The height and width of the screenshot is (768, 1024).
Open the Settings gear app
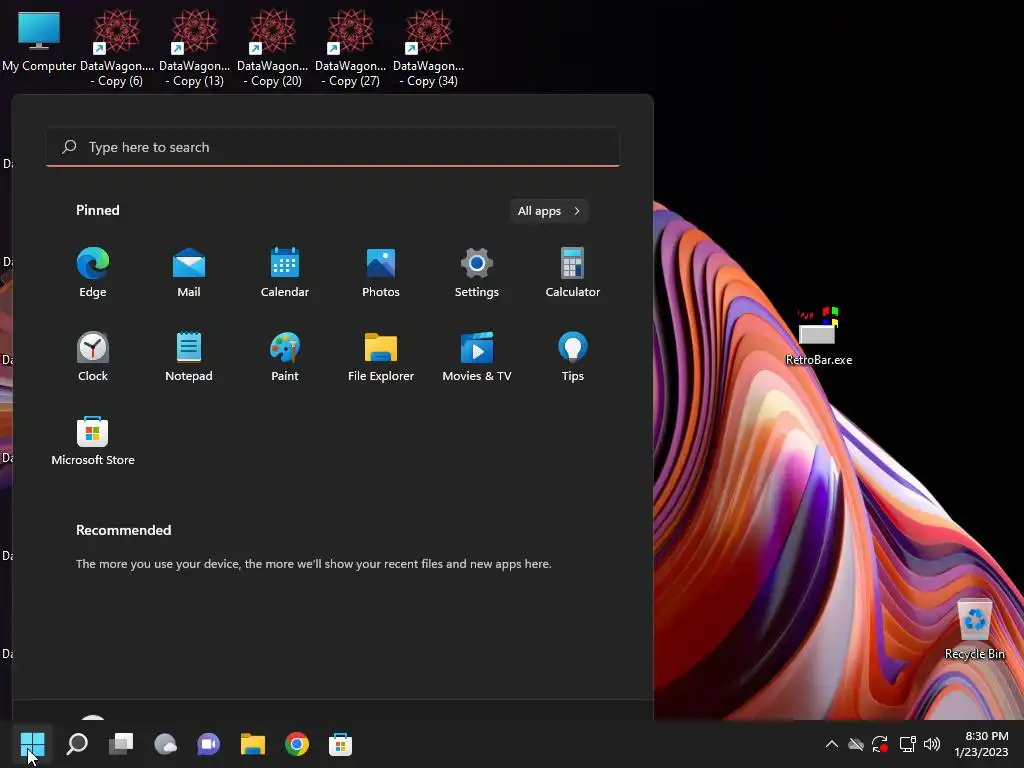pos(477,272)
